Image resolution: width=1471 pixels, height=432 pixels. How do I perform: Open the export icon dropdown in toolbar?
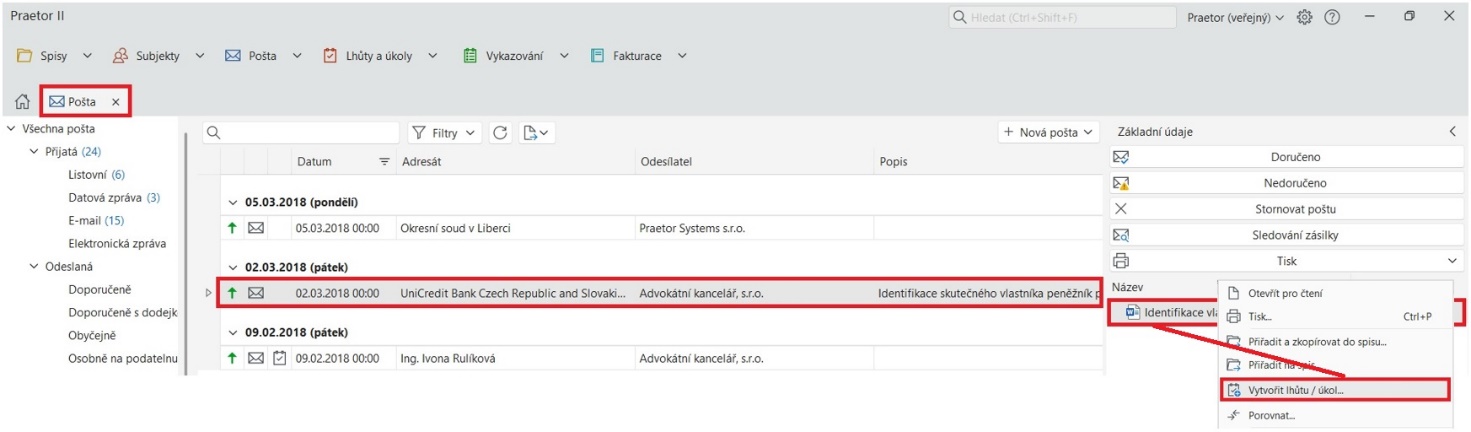537,133
